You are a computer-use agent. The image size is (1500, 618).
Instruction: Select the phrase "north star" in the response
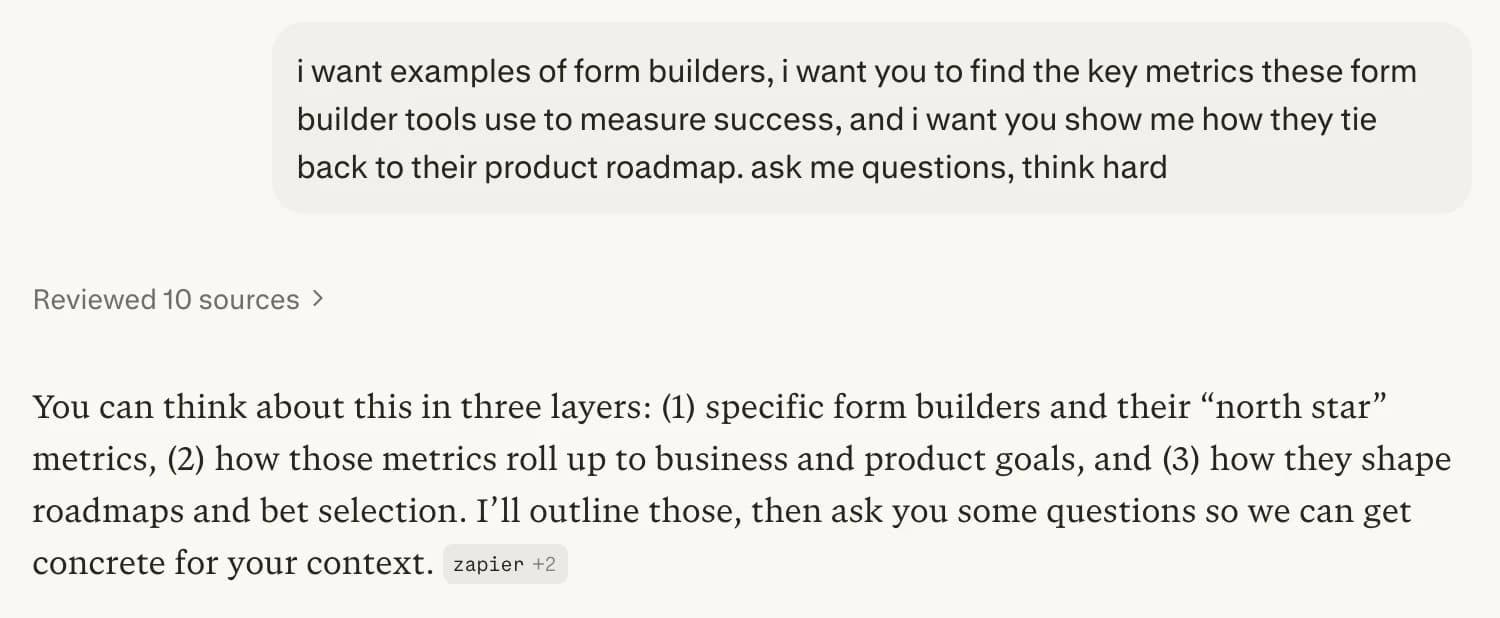pyautogui.click(x=1289, y=406)
